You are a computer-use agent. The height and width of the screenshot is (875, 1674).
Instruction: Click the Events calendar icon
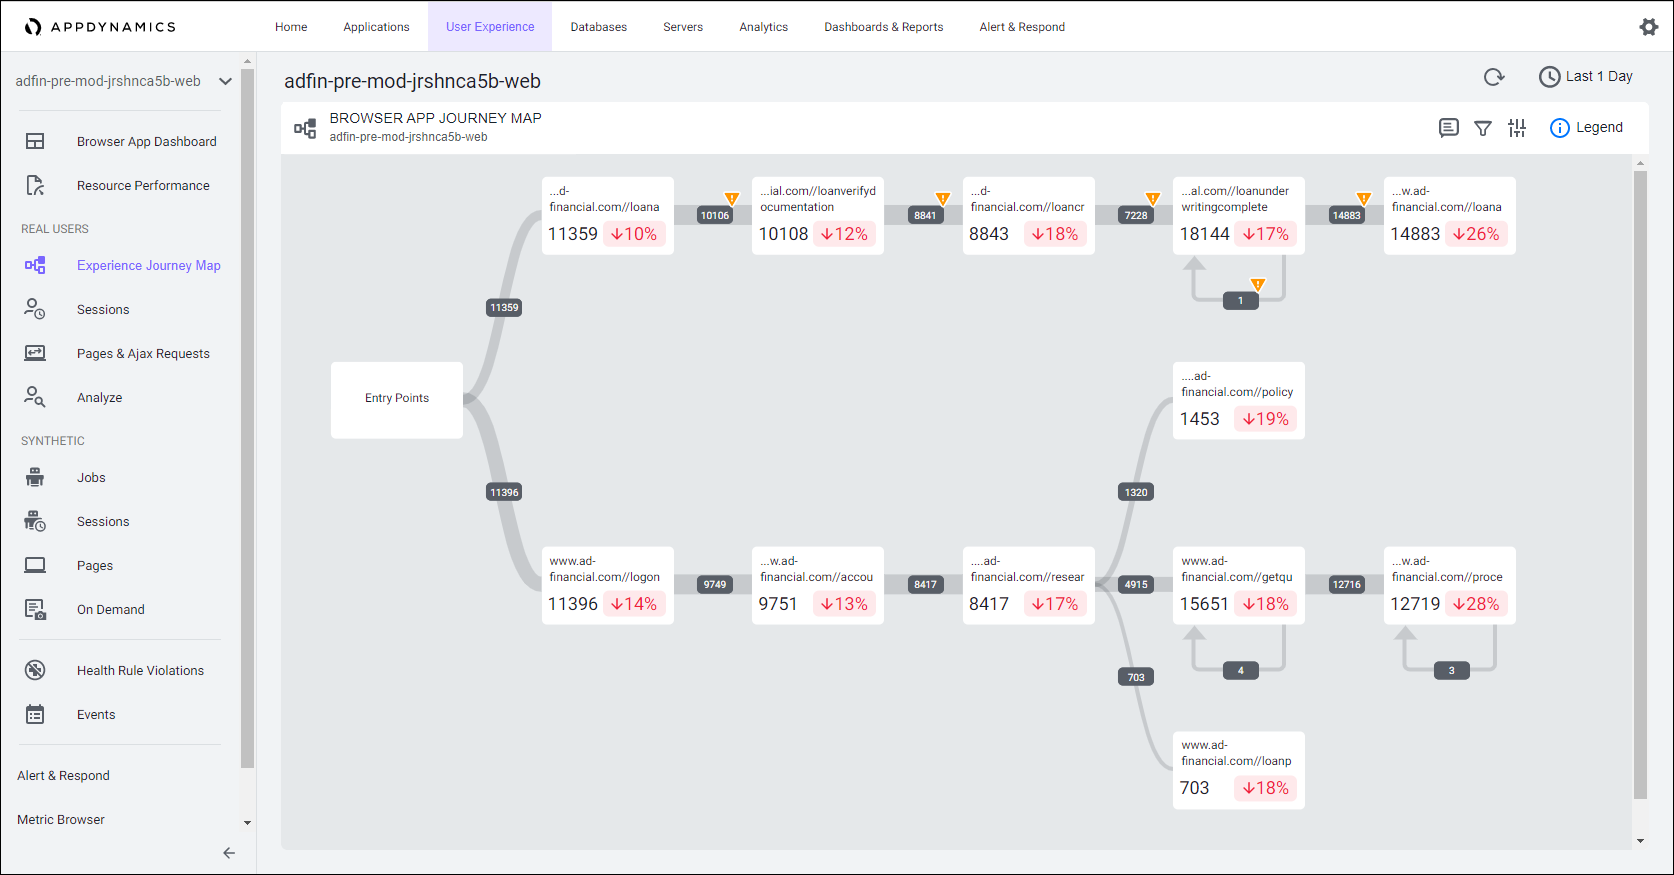(x=35, y=714)
